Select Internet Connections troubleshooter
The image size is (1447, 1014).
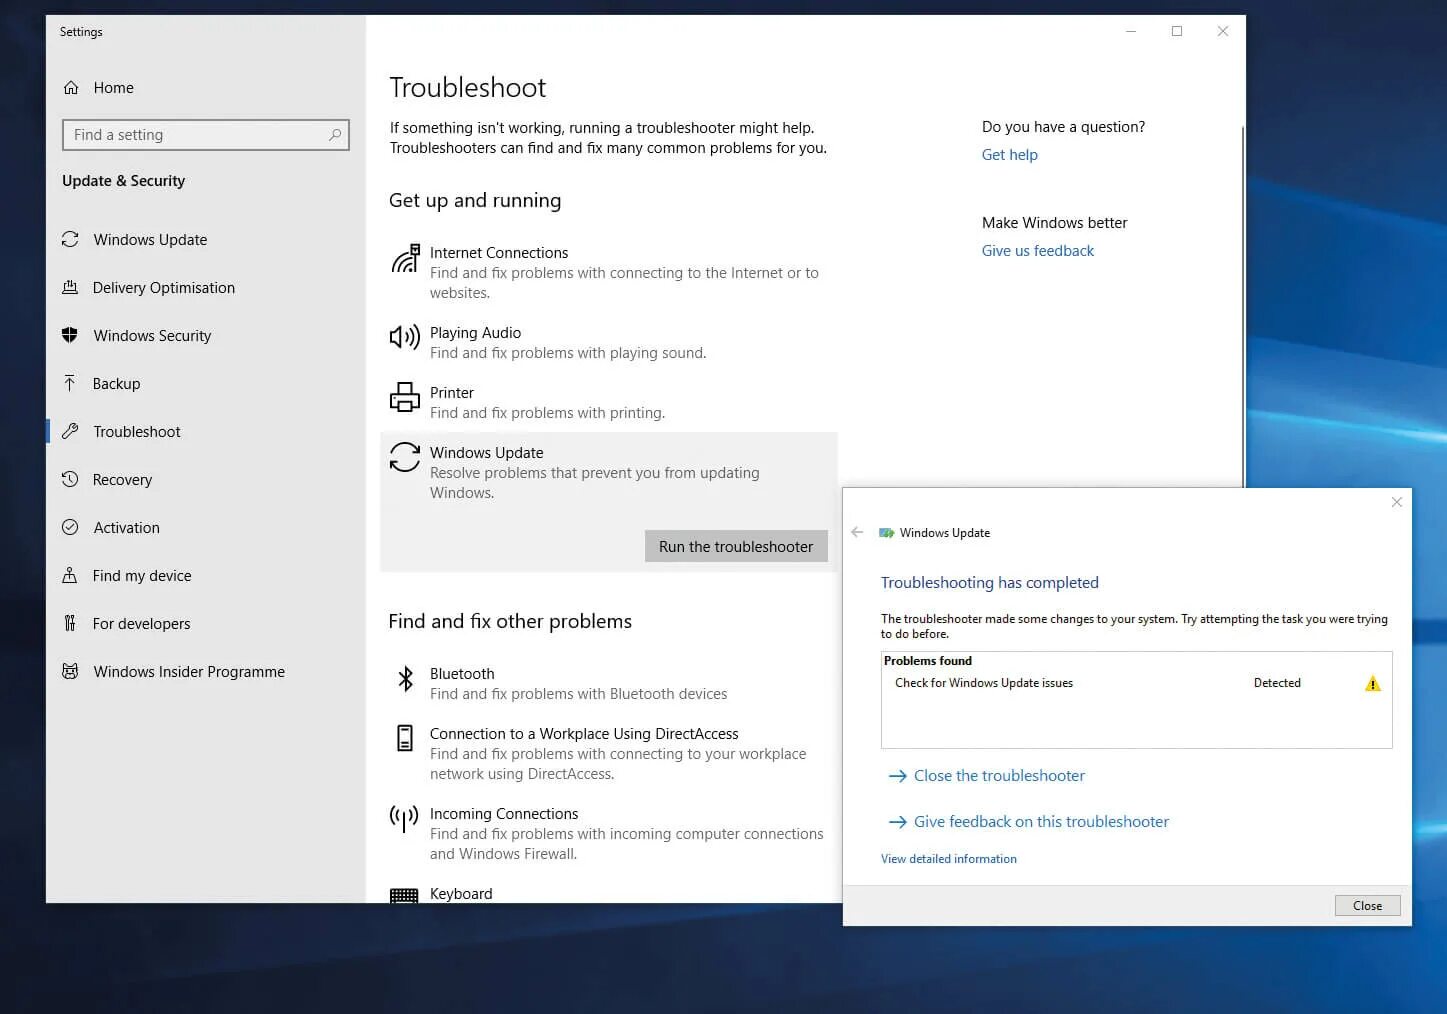[x=609, y=272]
